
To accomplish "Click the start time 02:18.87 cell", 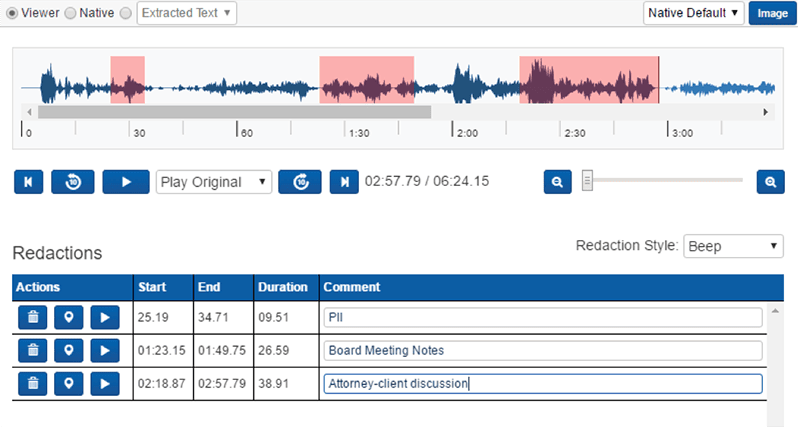I will [162, 384].
